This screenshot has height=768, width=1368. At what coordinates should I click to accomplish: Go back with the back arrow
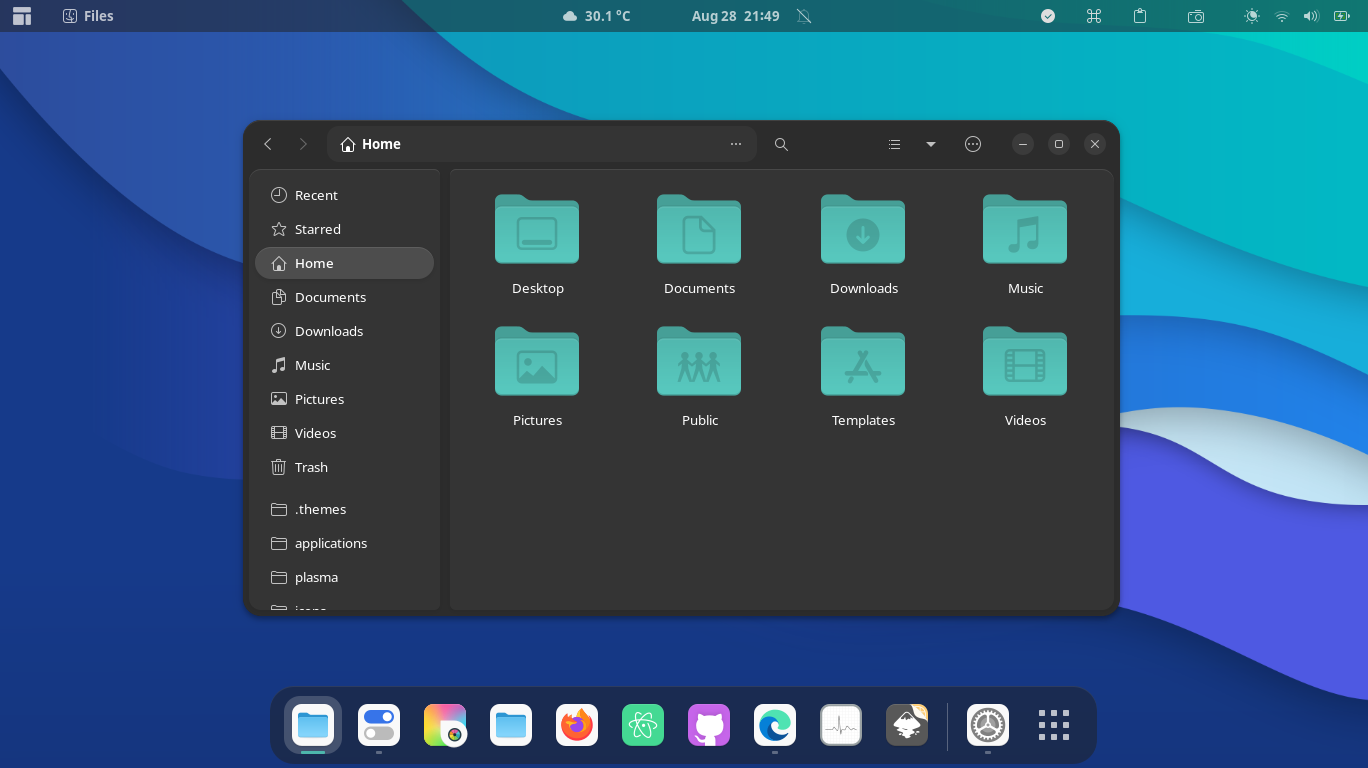[x=268, y=144]
